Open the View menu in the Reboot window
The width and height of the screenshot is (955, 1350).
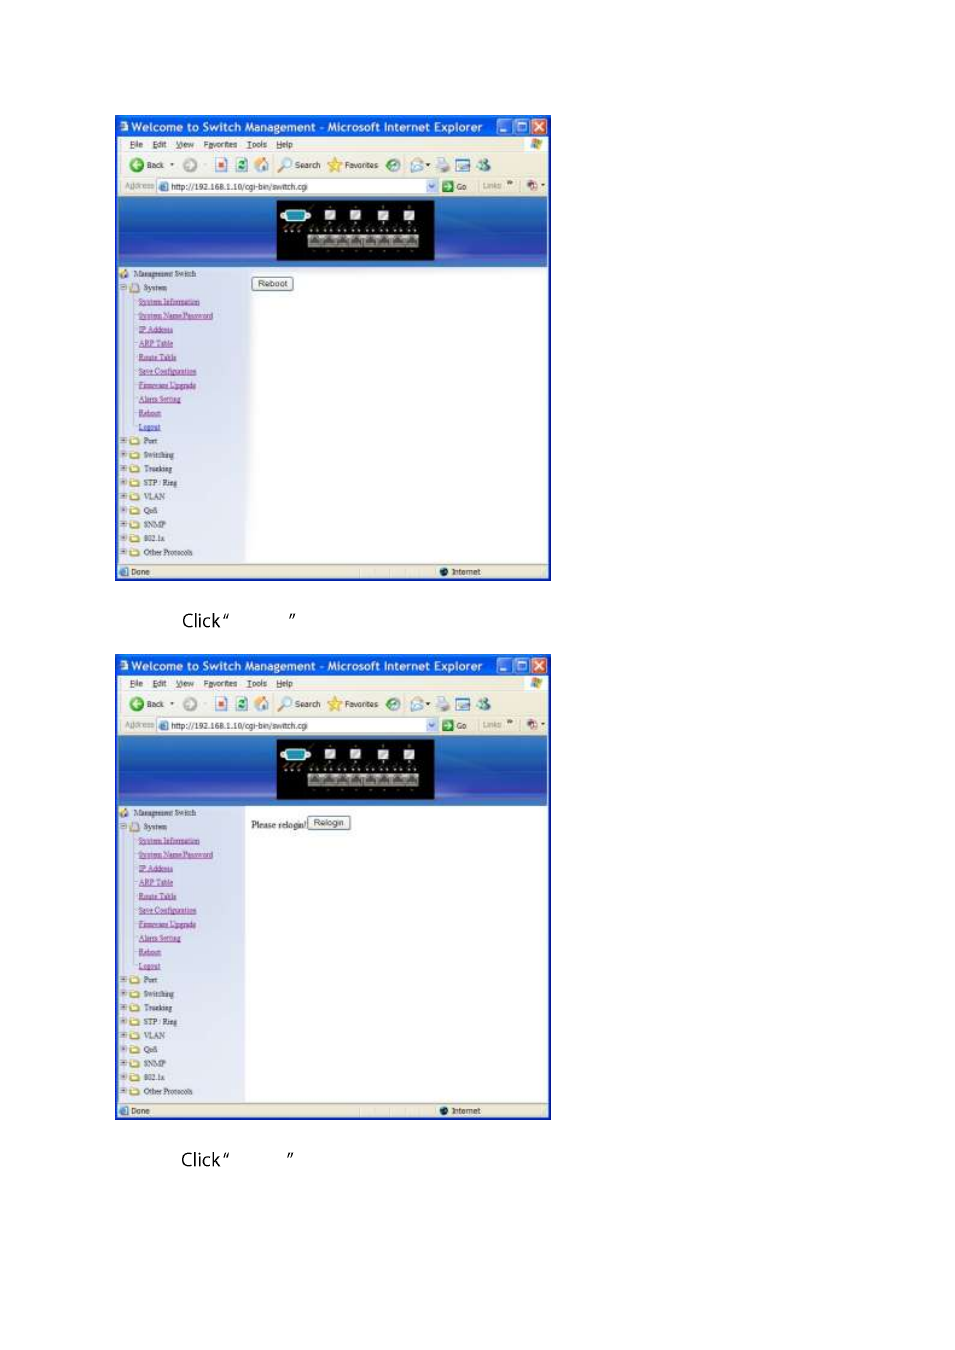click(185, 144)
